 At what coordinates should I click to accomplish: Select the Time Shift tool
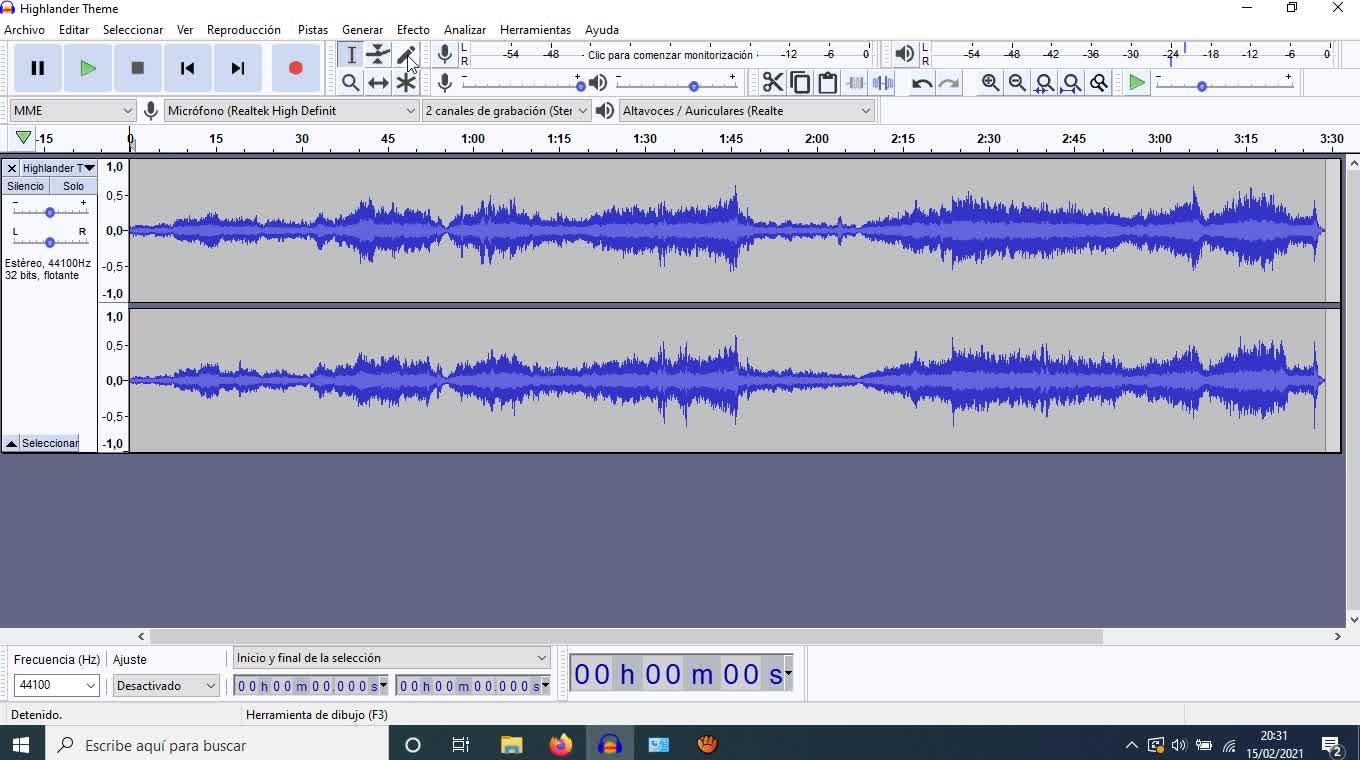tap(378, 83)
